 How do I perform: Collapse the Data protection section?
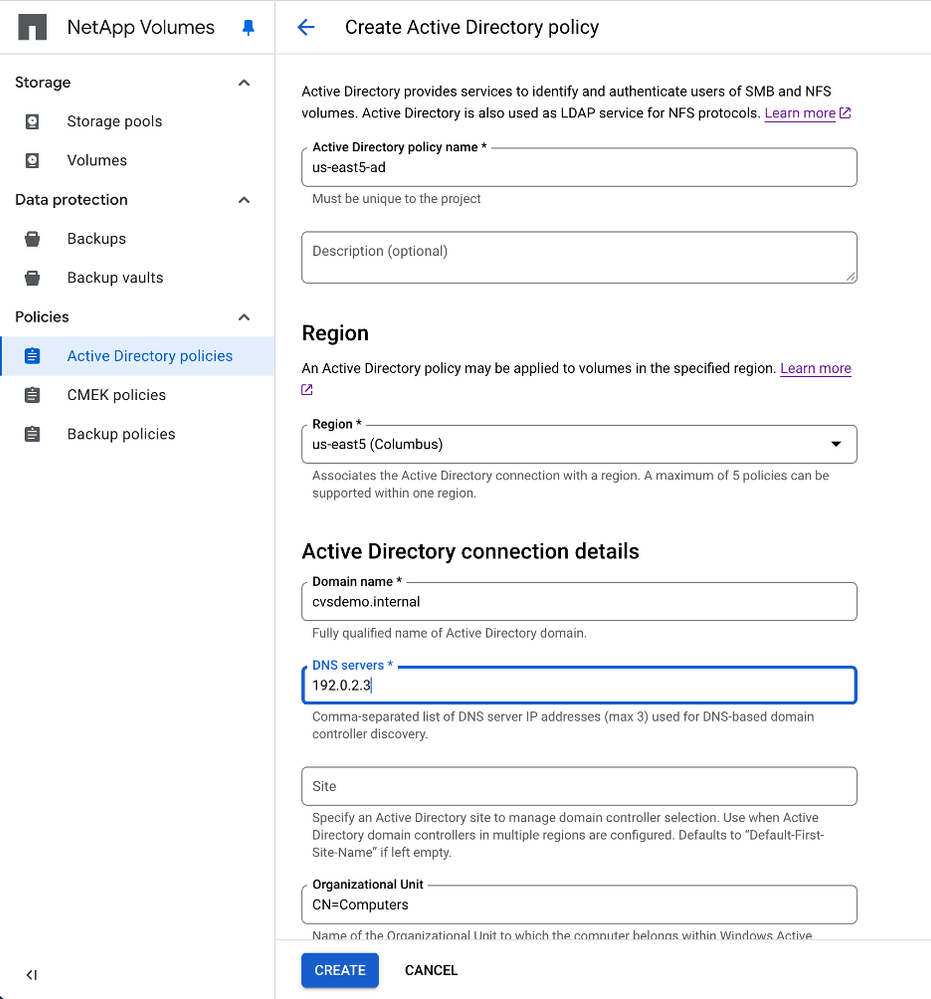[x=244, y=200]
